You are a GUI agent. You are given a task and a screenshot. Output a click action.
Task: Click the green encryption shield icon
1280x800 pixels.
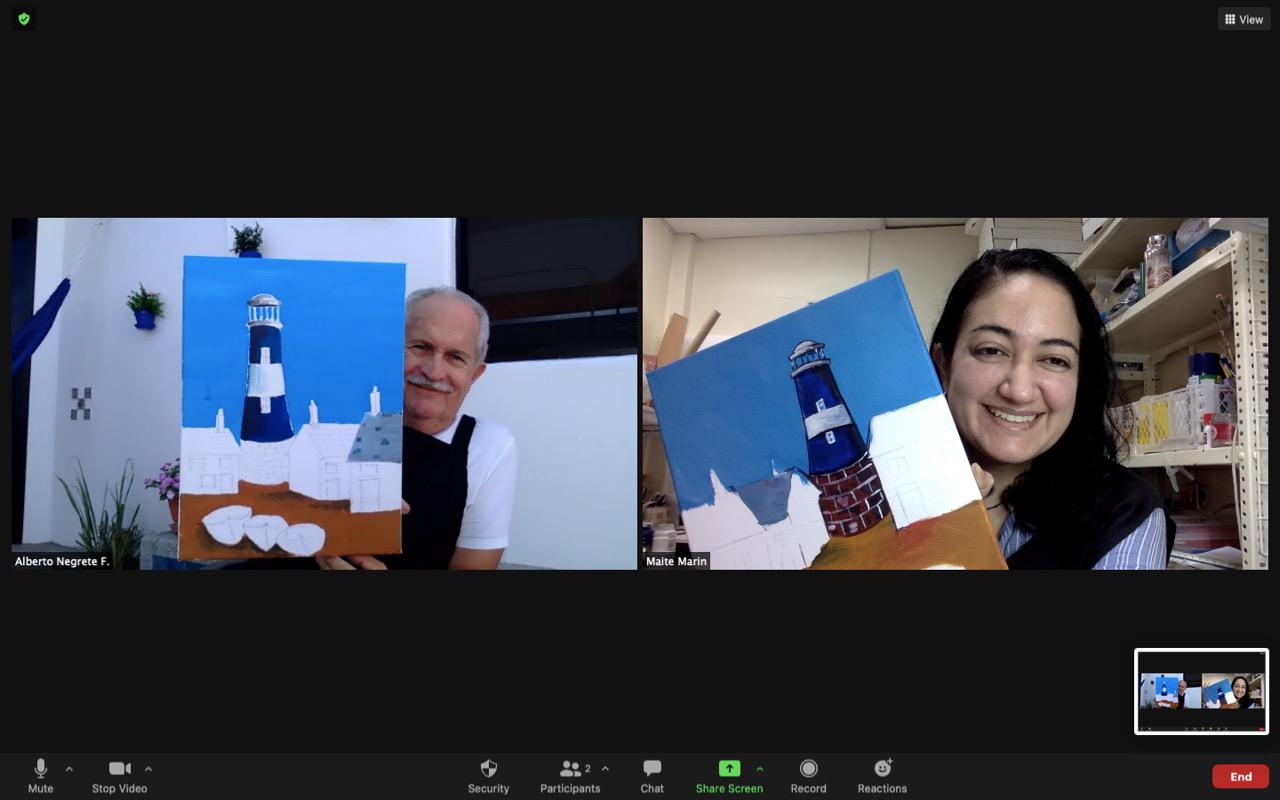pos(24,19)
